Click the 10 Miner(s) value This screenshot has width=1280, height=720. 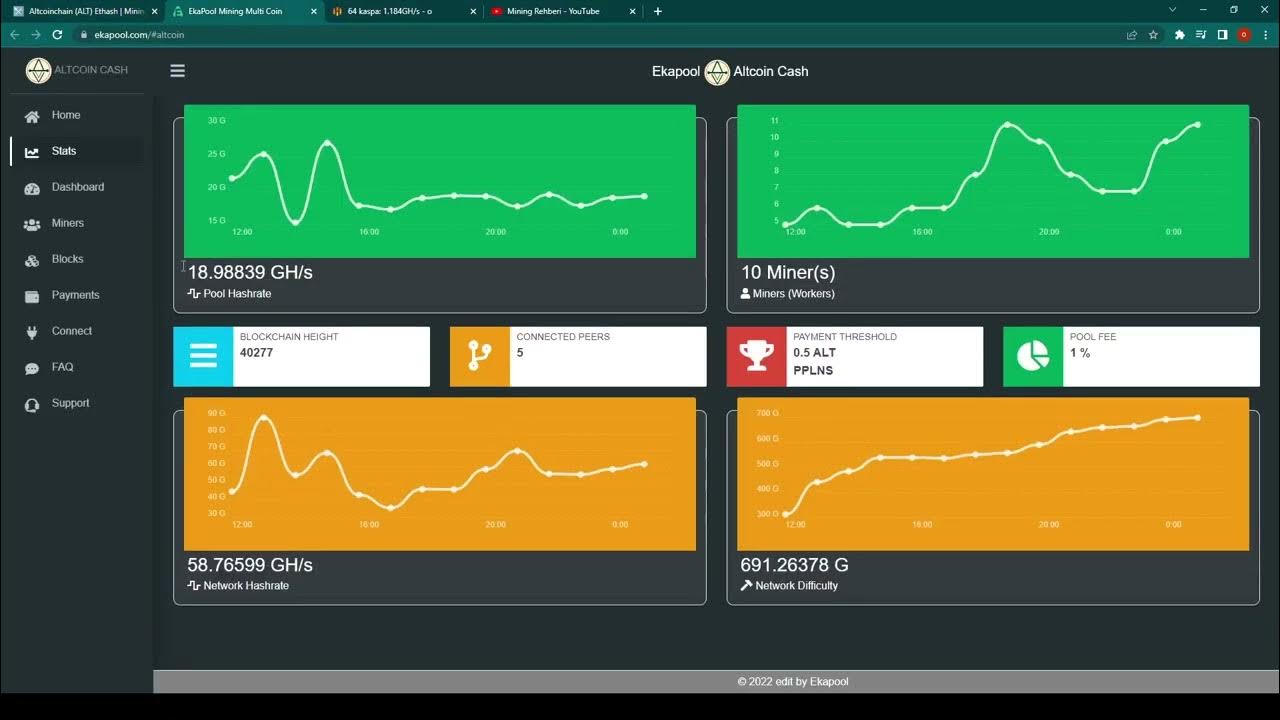tap(788, 272)
